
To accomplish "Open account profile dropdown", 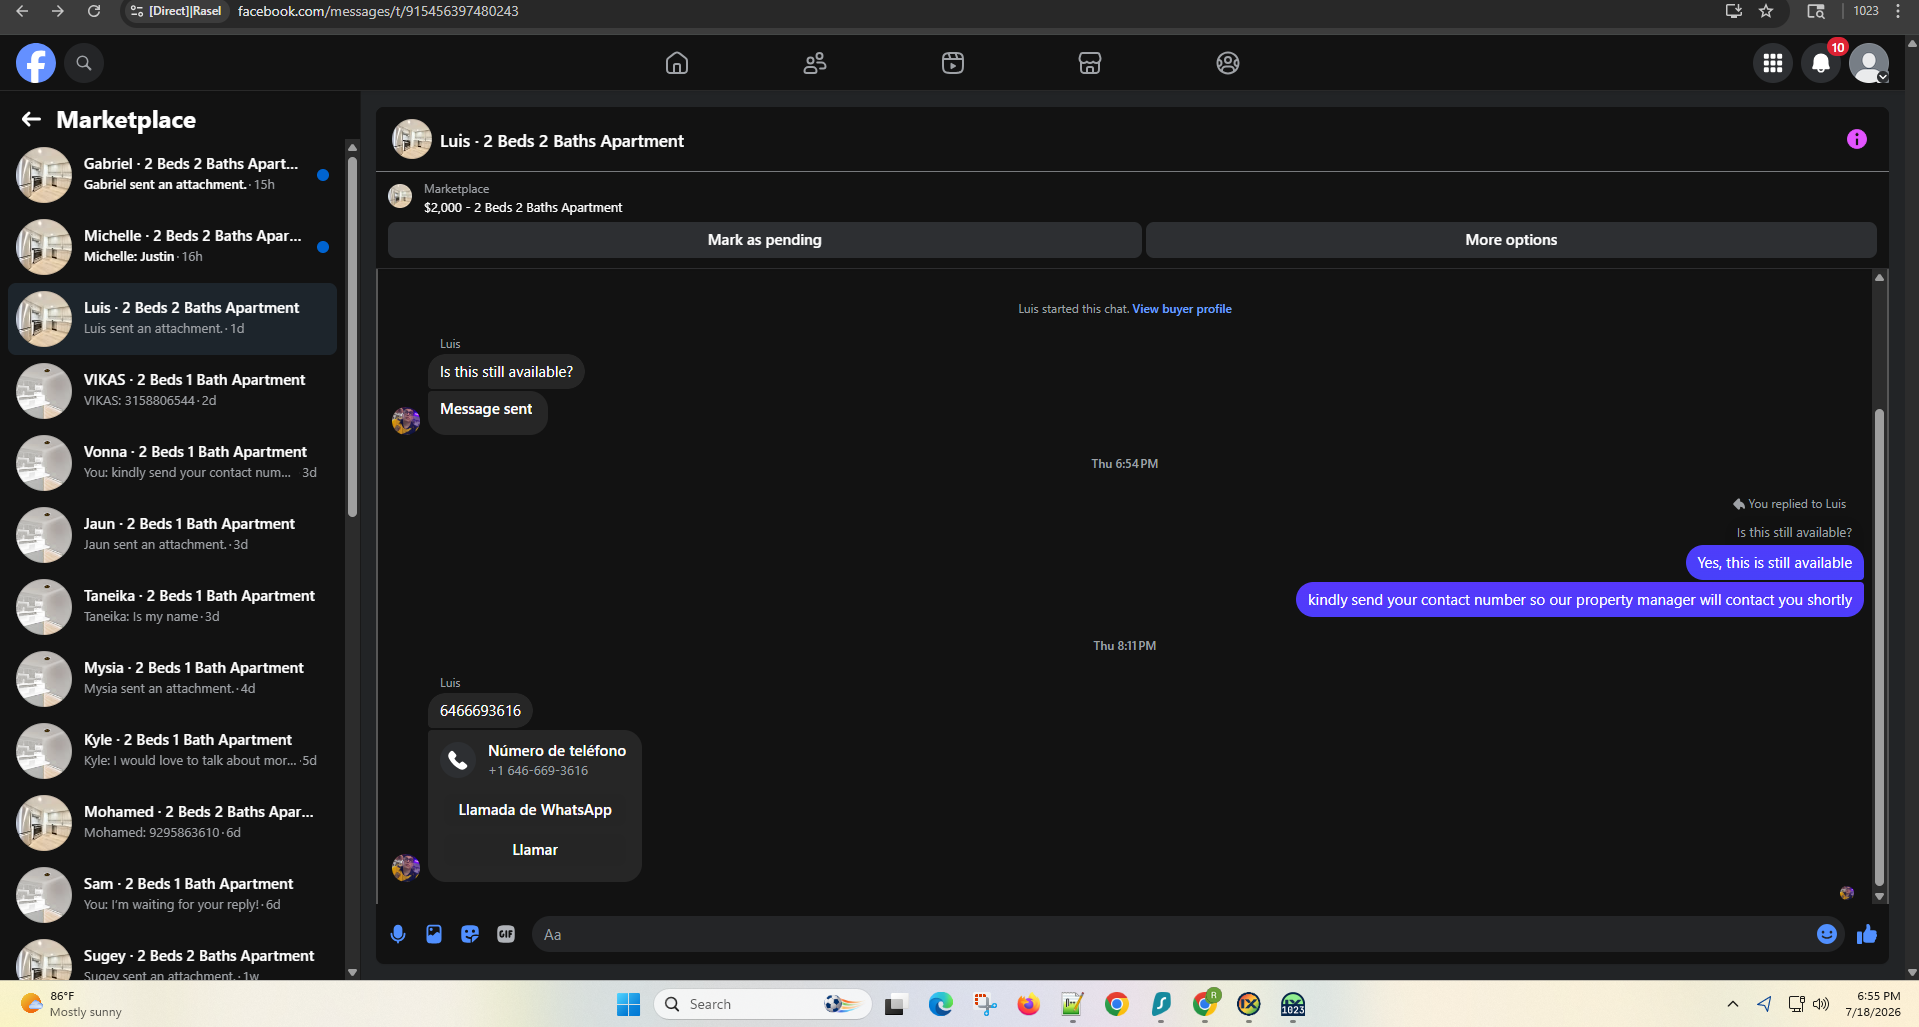I will point(1869,63).
